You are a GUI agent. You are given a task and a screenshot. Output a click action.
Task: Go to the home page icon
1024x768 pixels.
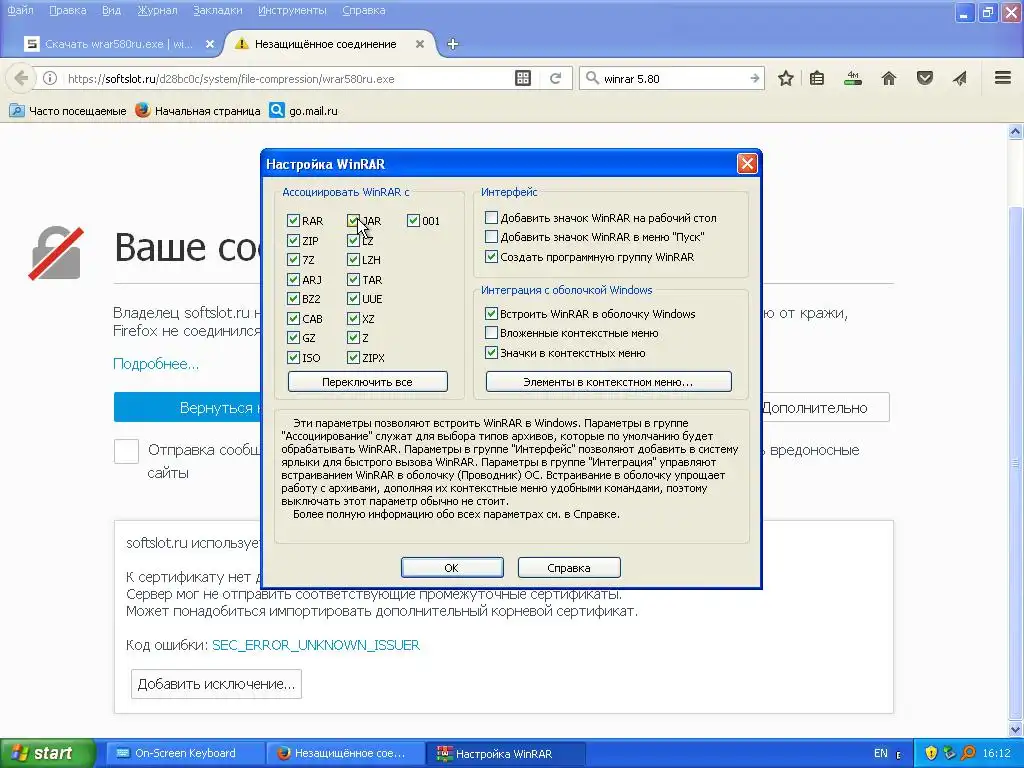(889, 78)
